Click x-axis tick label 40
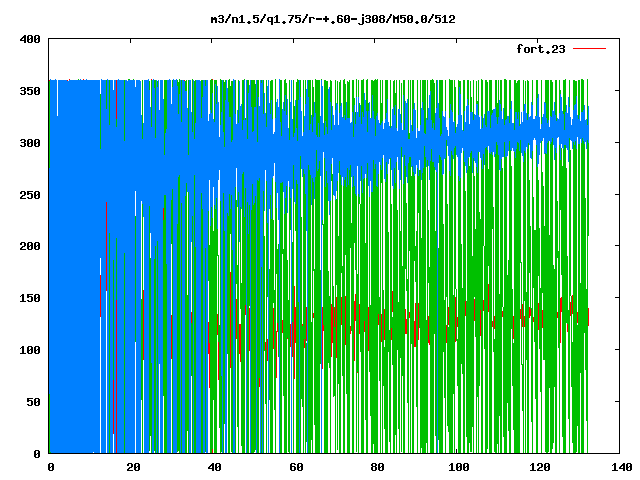This screenshot has width=640, height=480. tap(215, 467)
